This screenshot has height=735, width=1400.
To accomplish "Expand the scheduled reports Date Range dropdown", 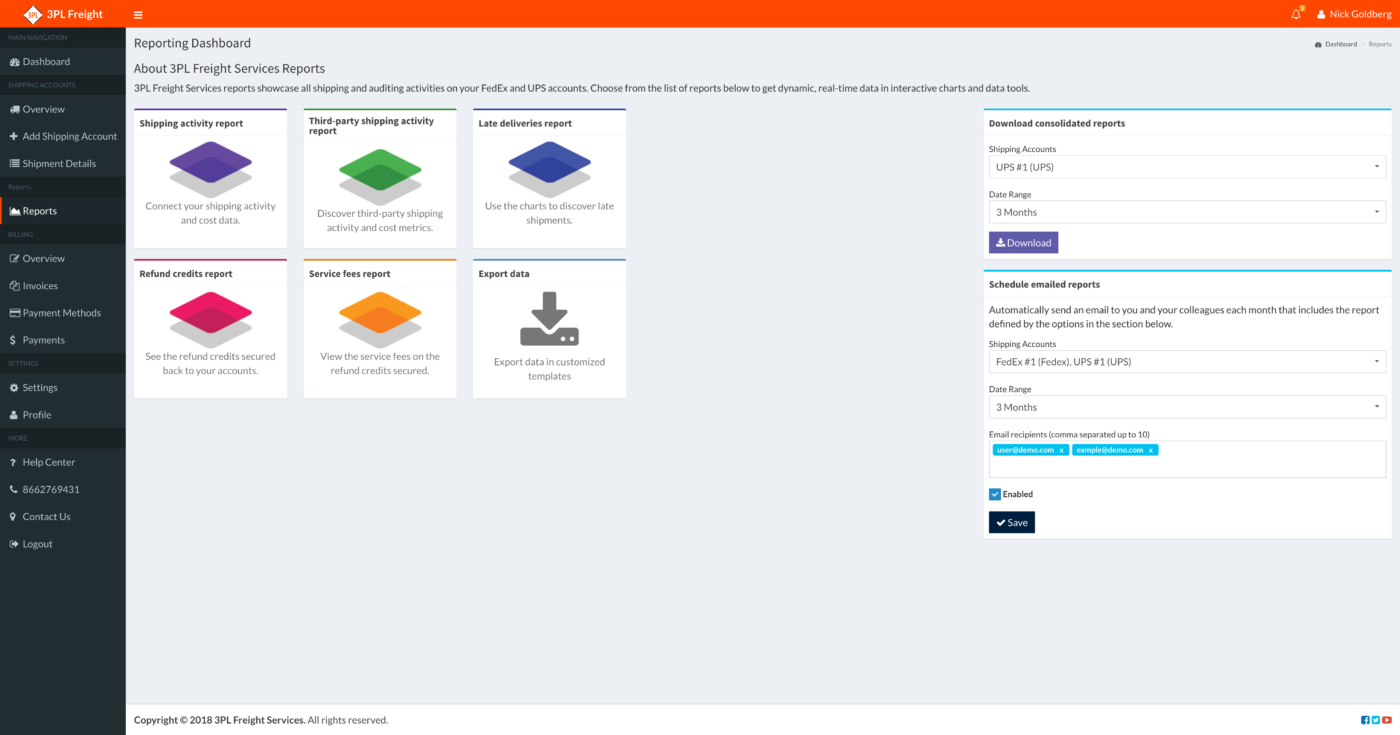I will pyautogui.click(x=1187, y=407).
